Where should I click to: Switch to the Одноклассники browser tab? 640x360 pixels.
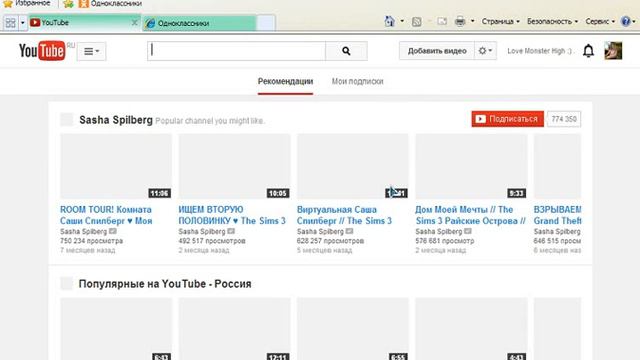[199, 23]
